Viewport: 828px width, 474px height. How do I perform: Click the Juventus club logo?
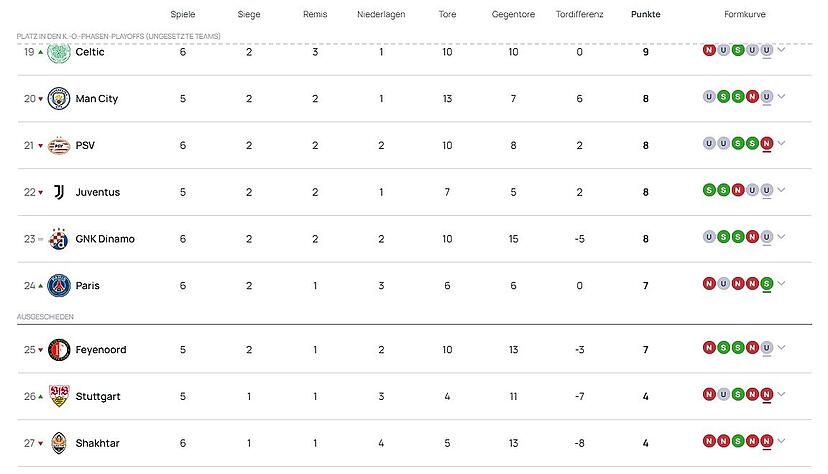click(x=59, y=192)
